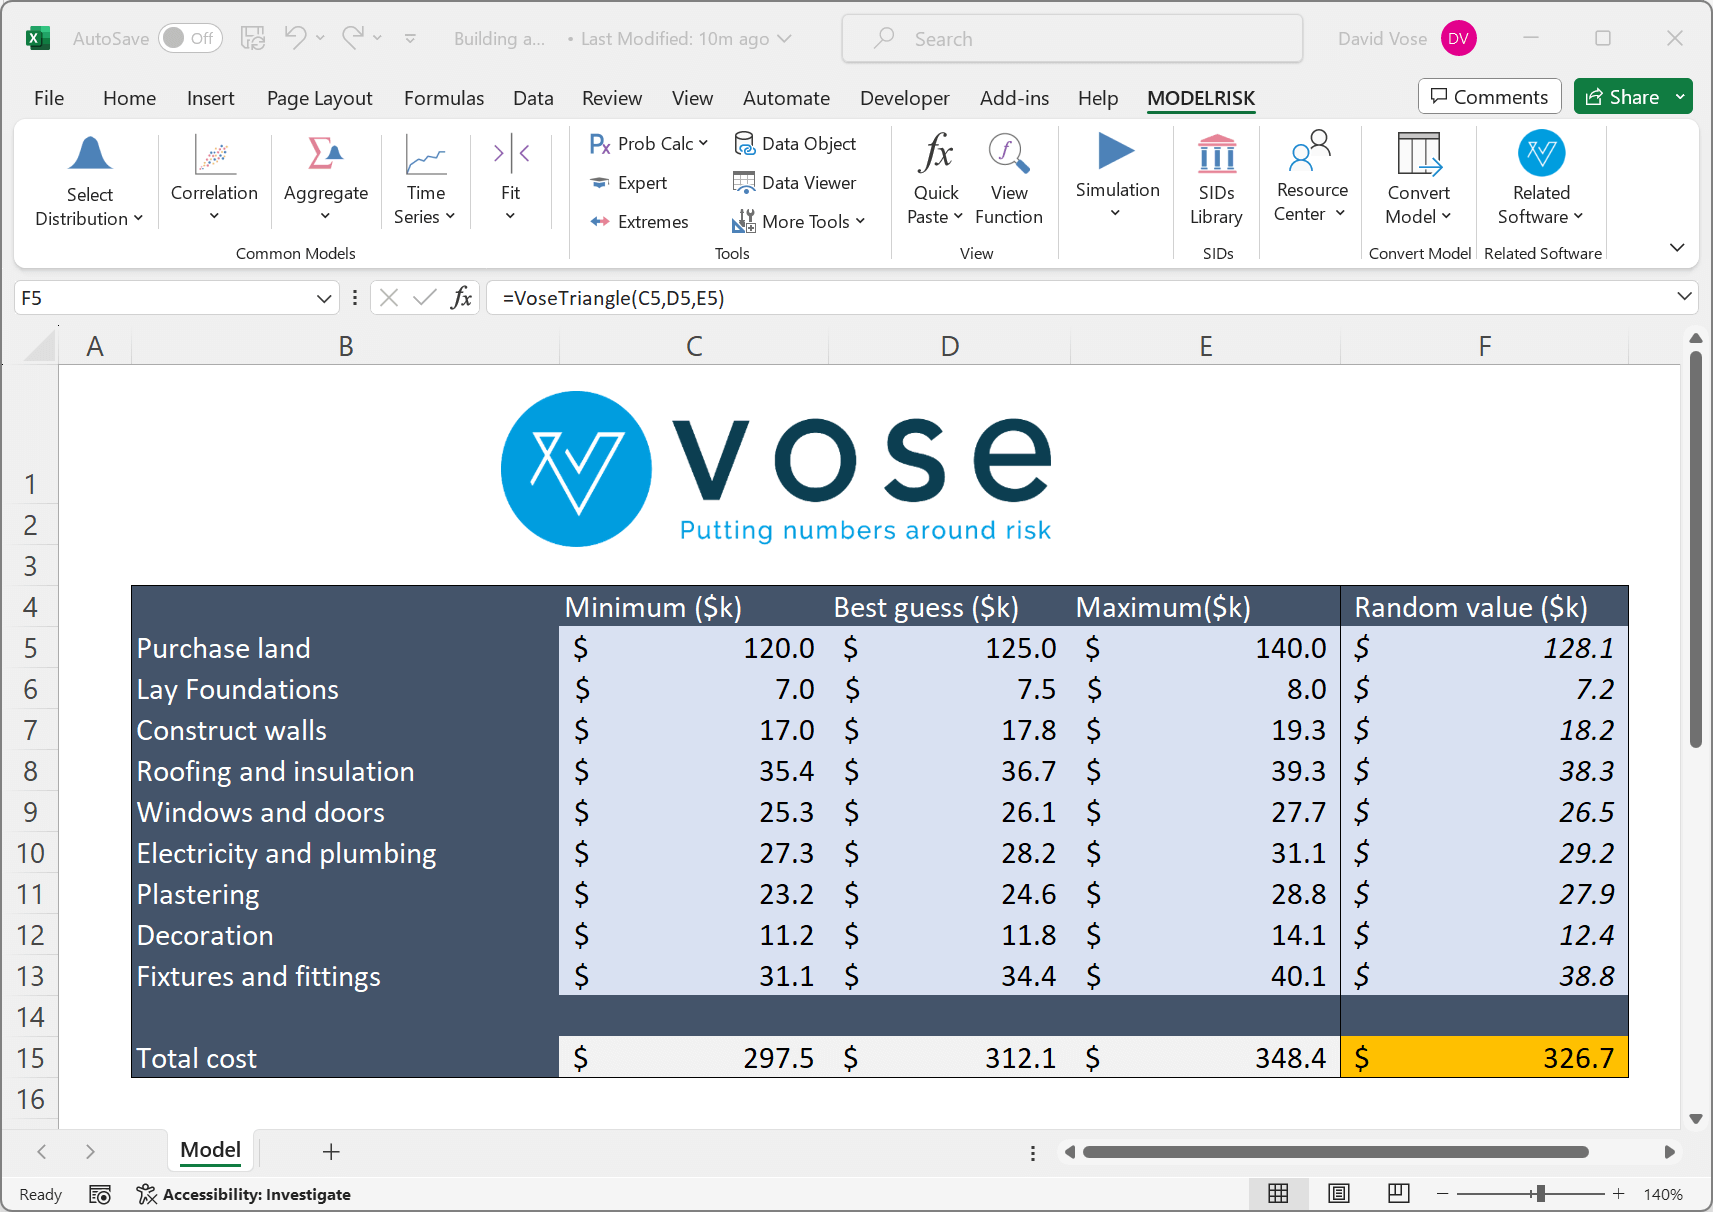Collapse the ribbon with the chevron
The image size is (1713, 1212).
click(1678, 247)
